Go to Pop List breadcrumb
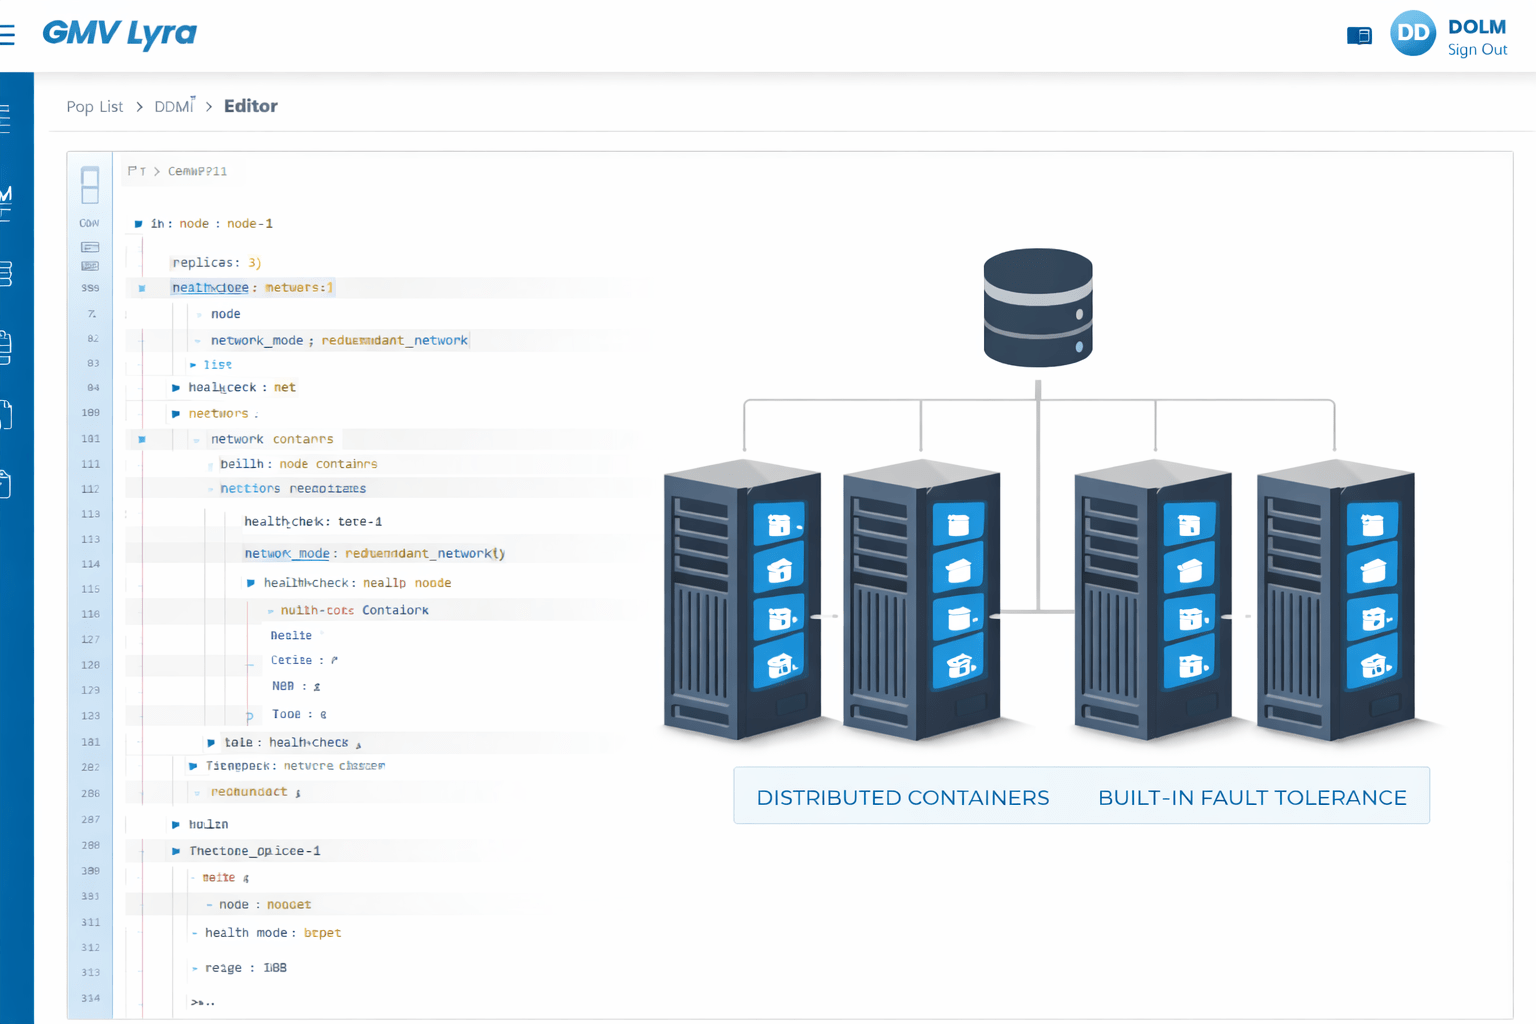1536x1024 pixels. (x=94, y=107)
